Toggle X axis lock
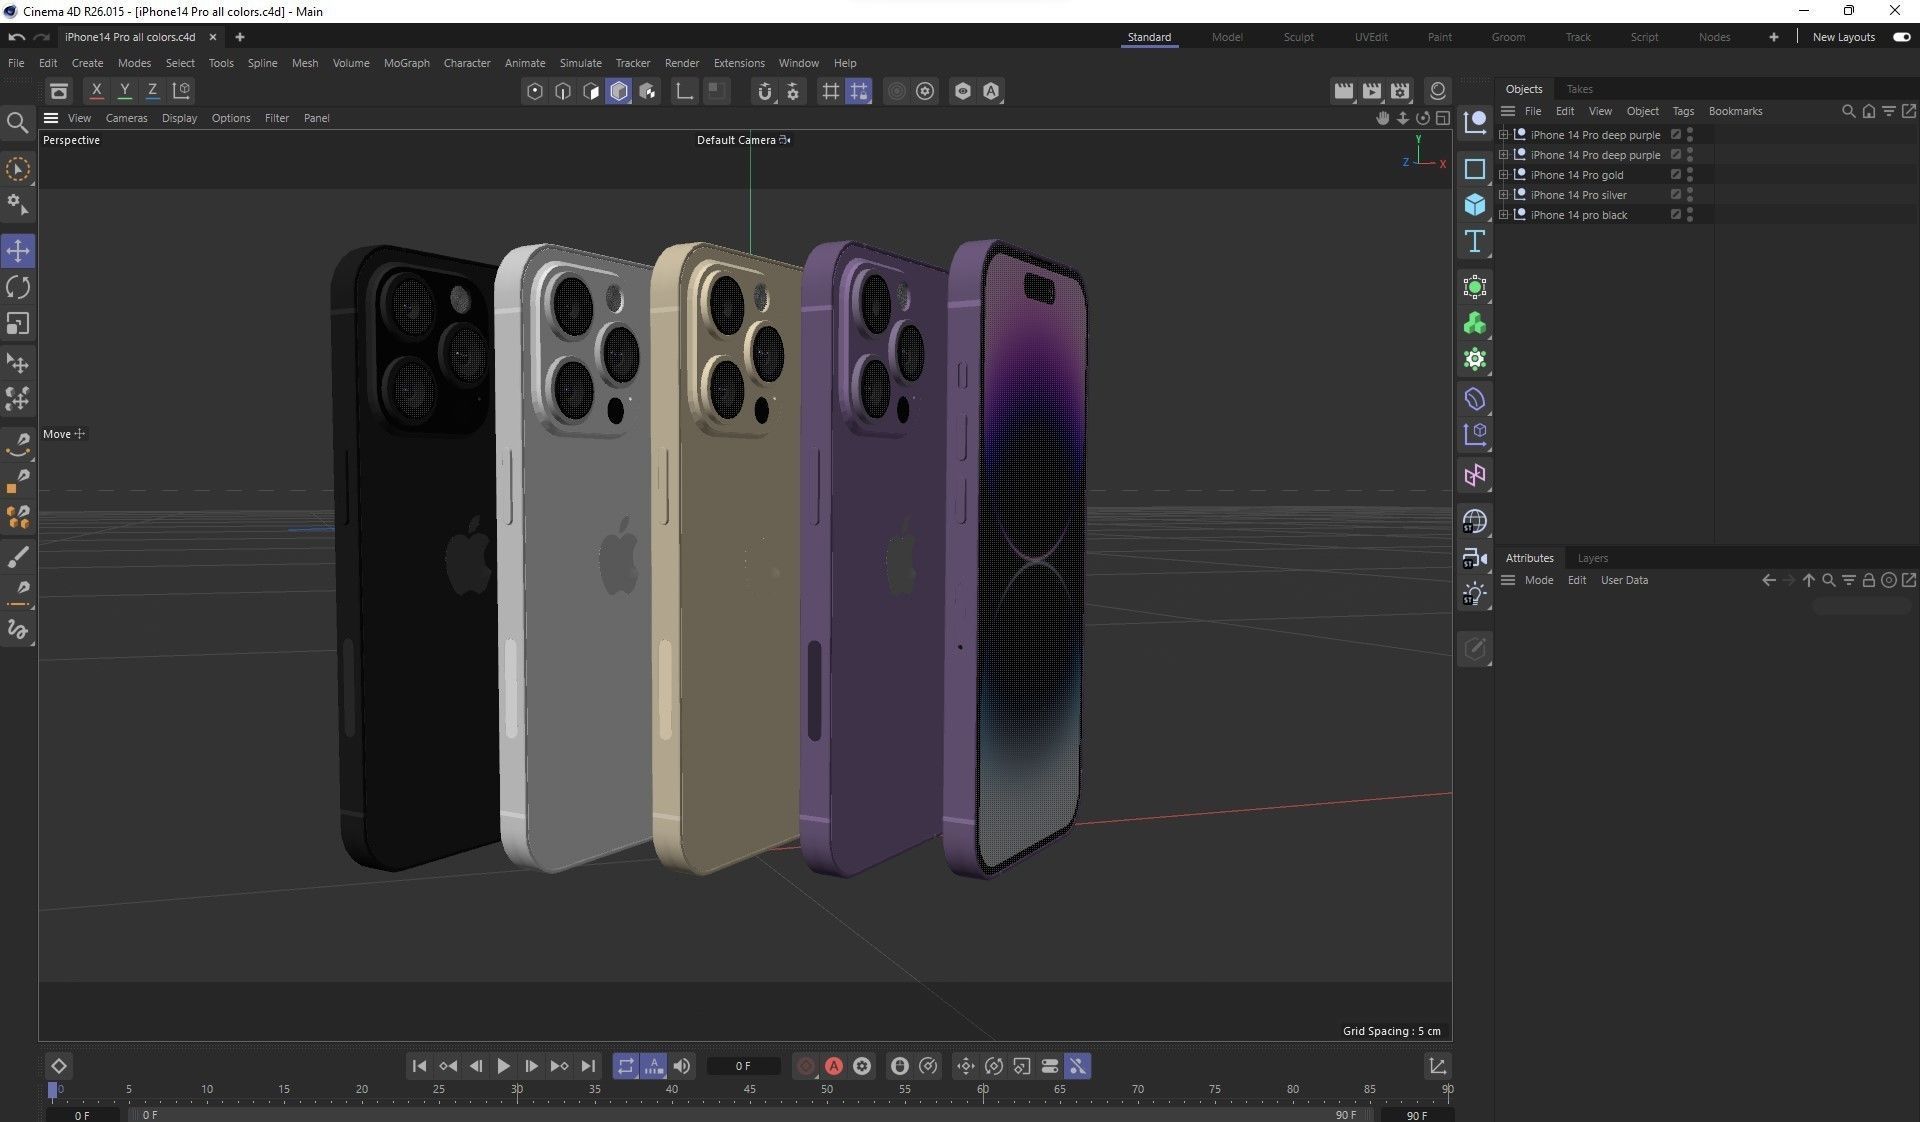 [x=96, y=90]
